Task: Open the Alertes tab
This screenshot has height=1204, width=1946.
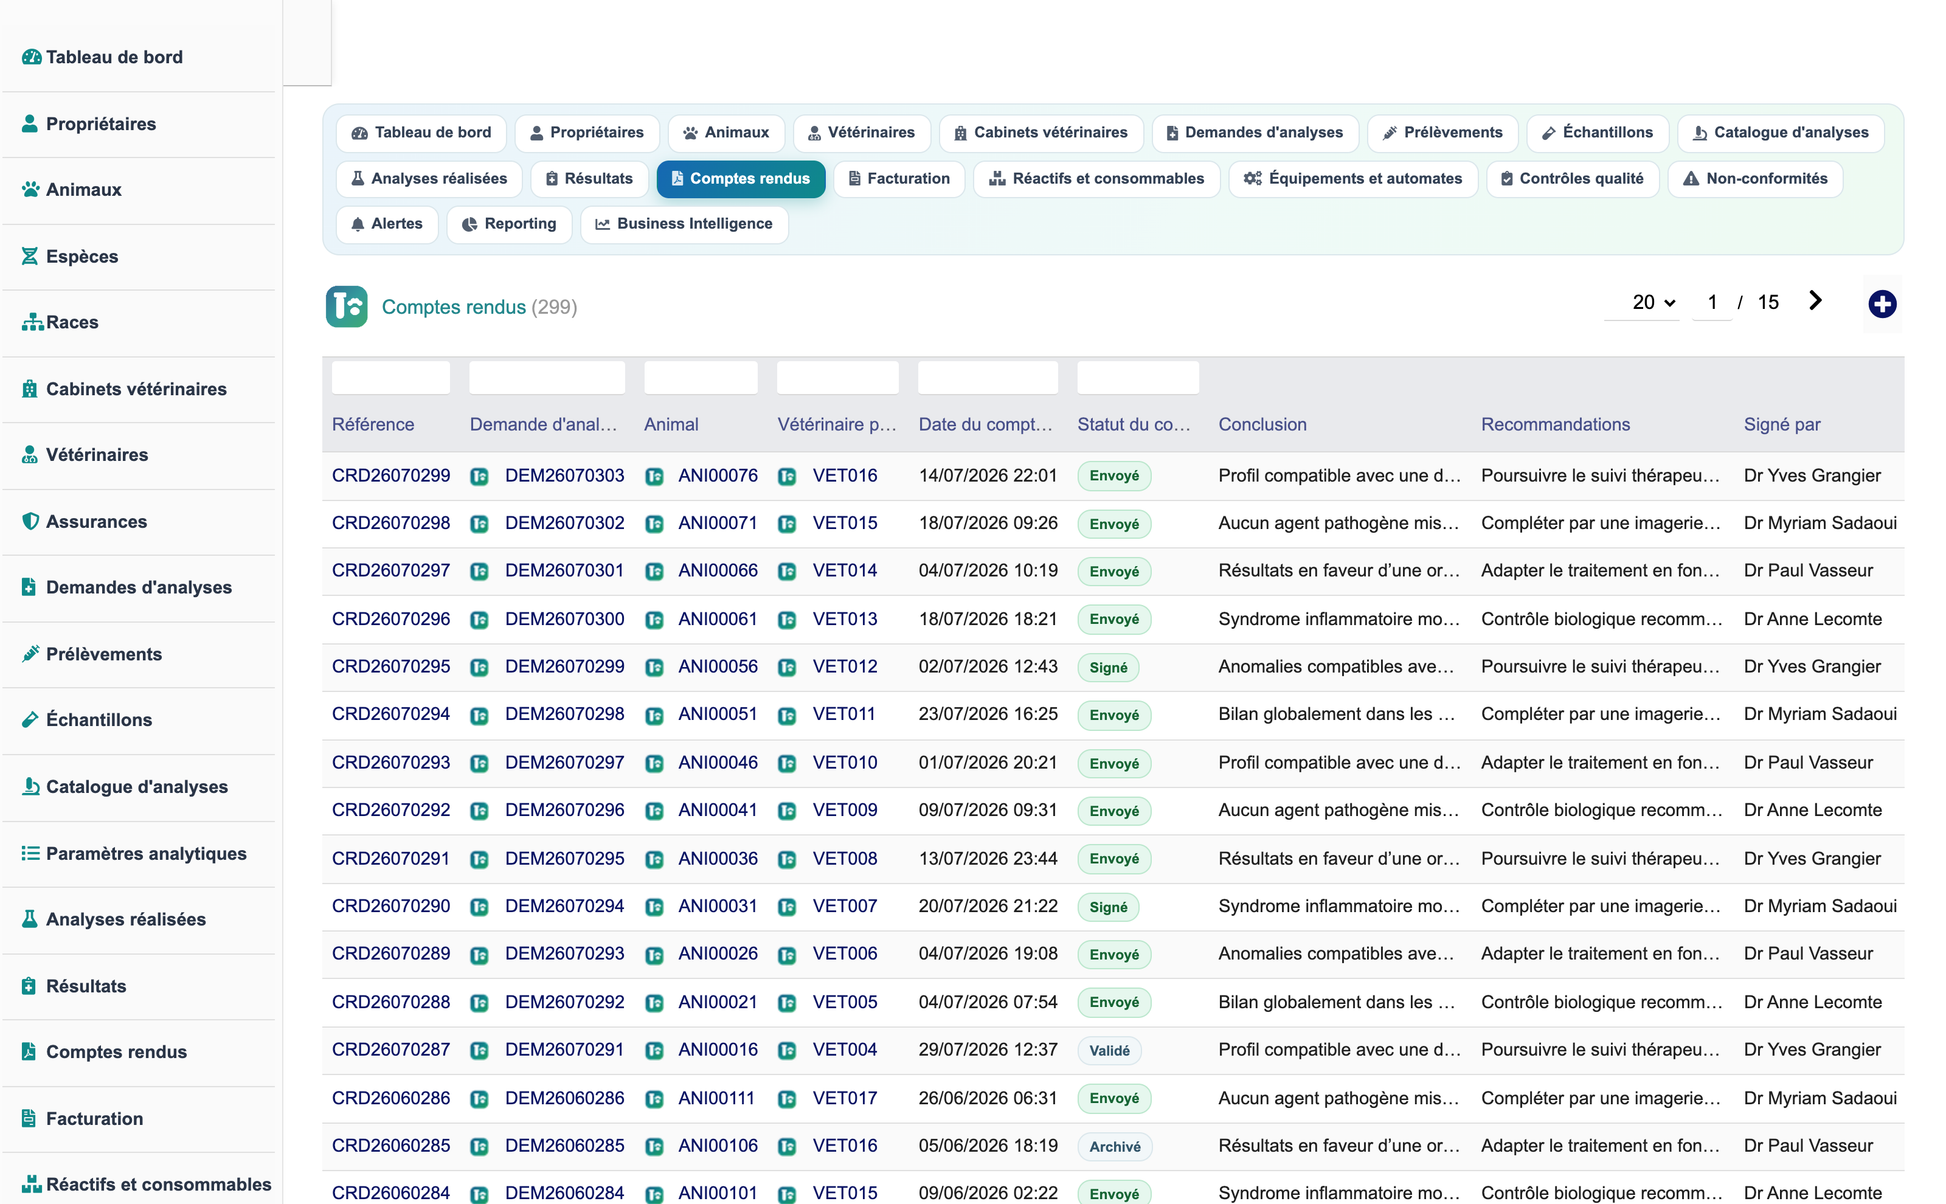Action: coord(387,224)
